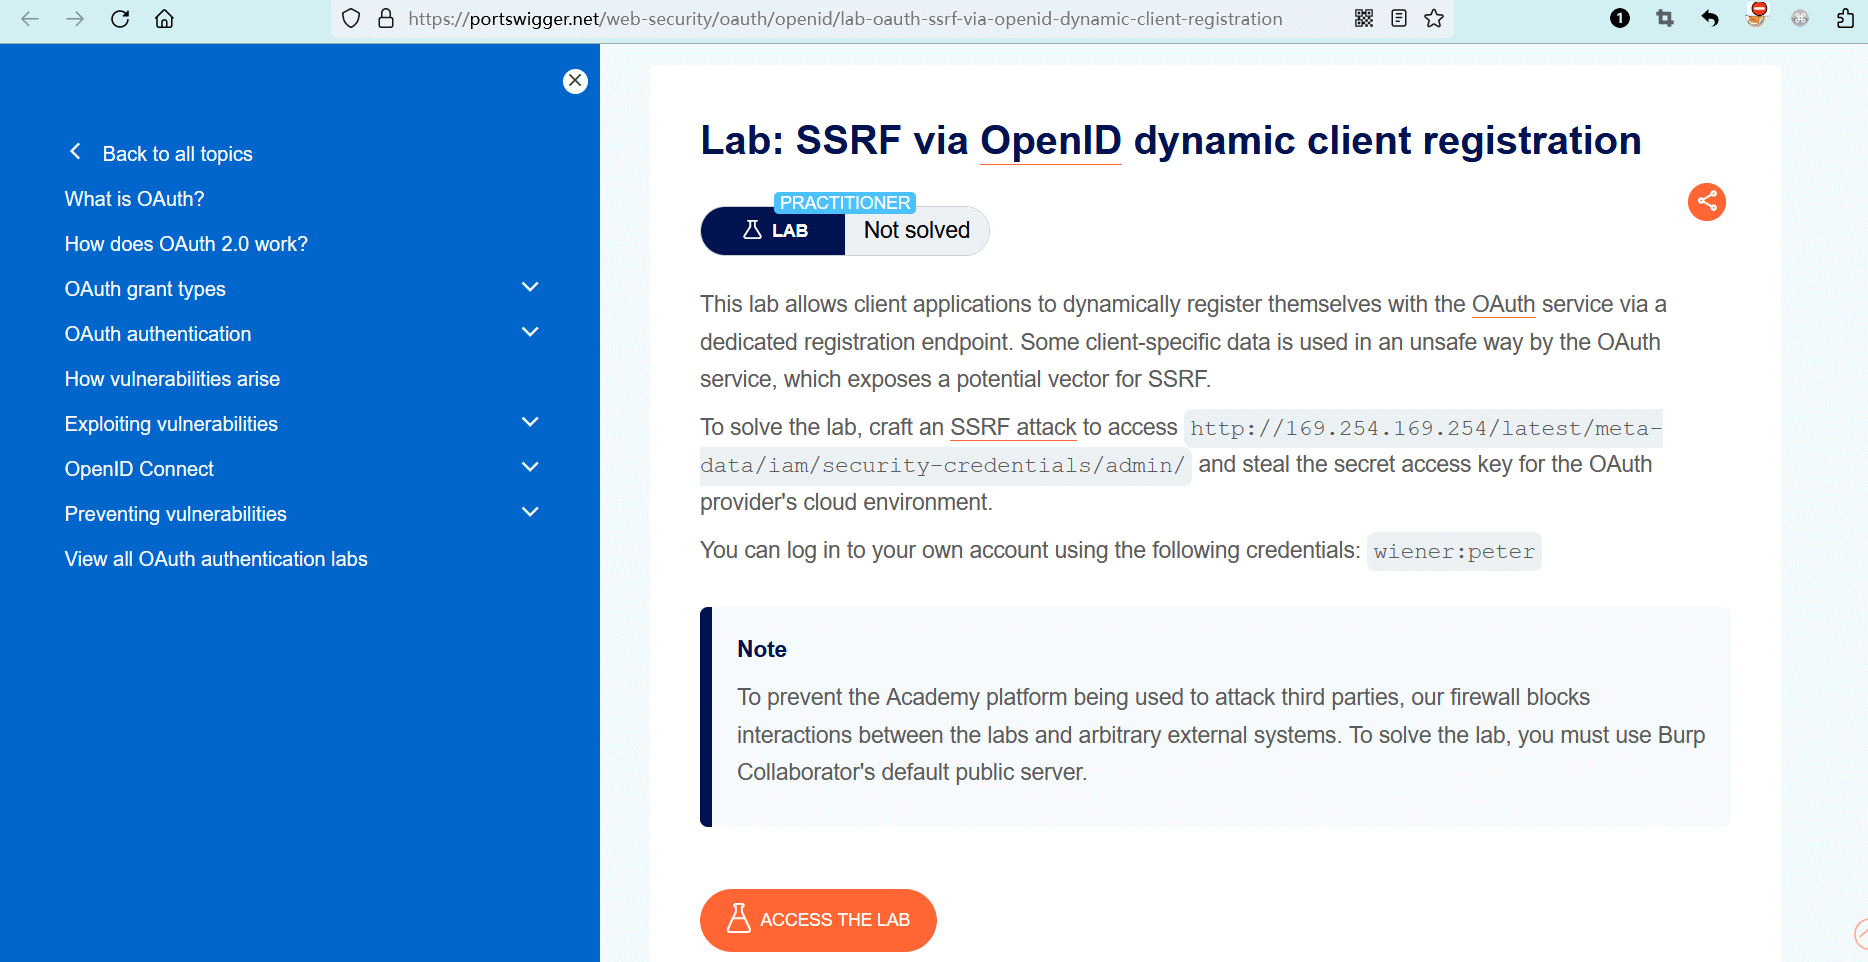The width and height of the screenshot is (1868, 962).
Task: Click the browser reload icon
Action: click(120, 19)
